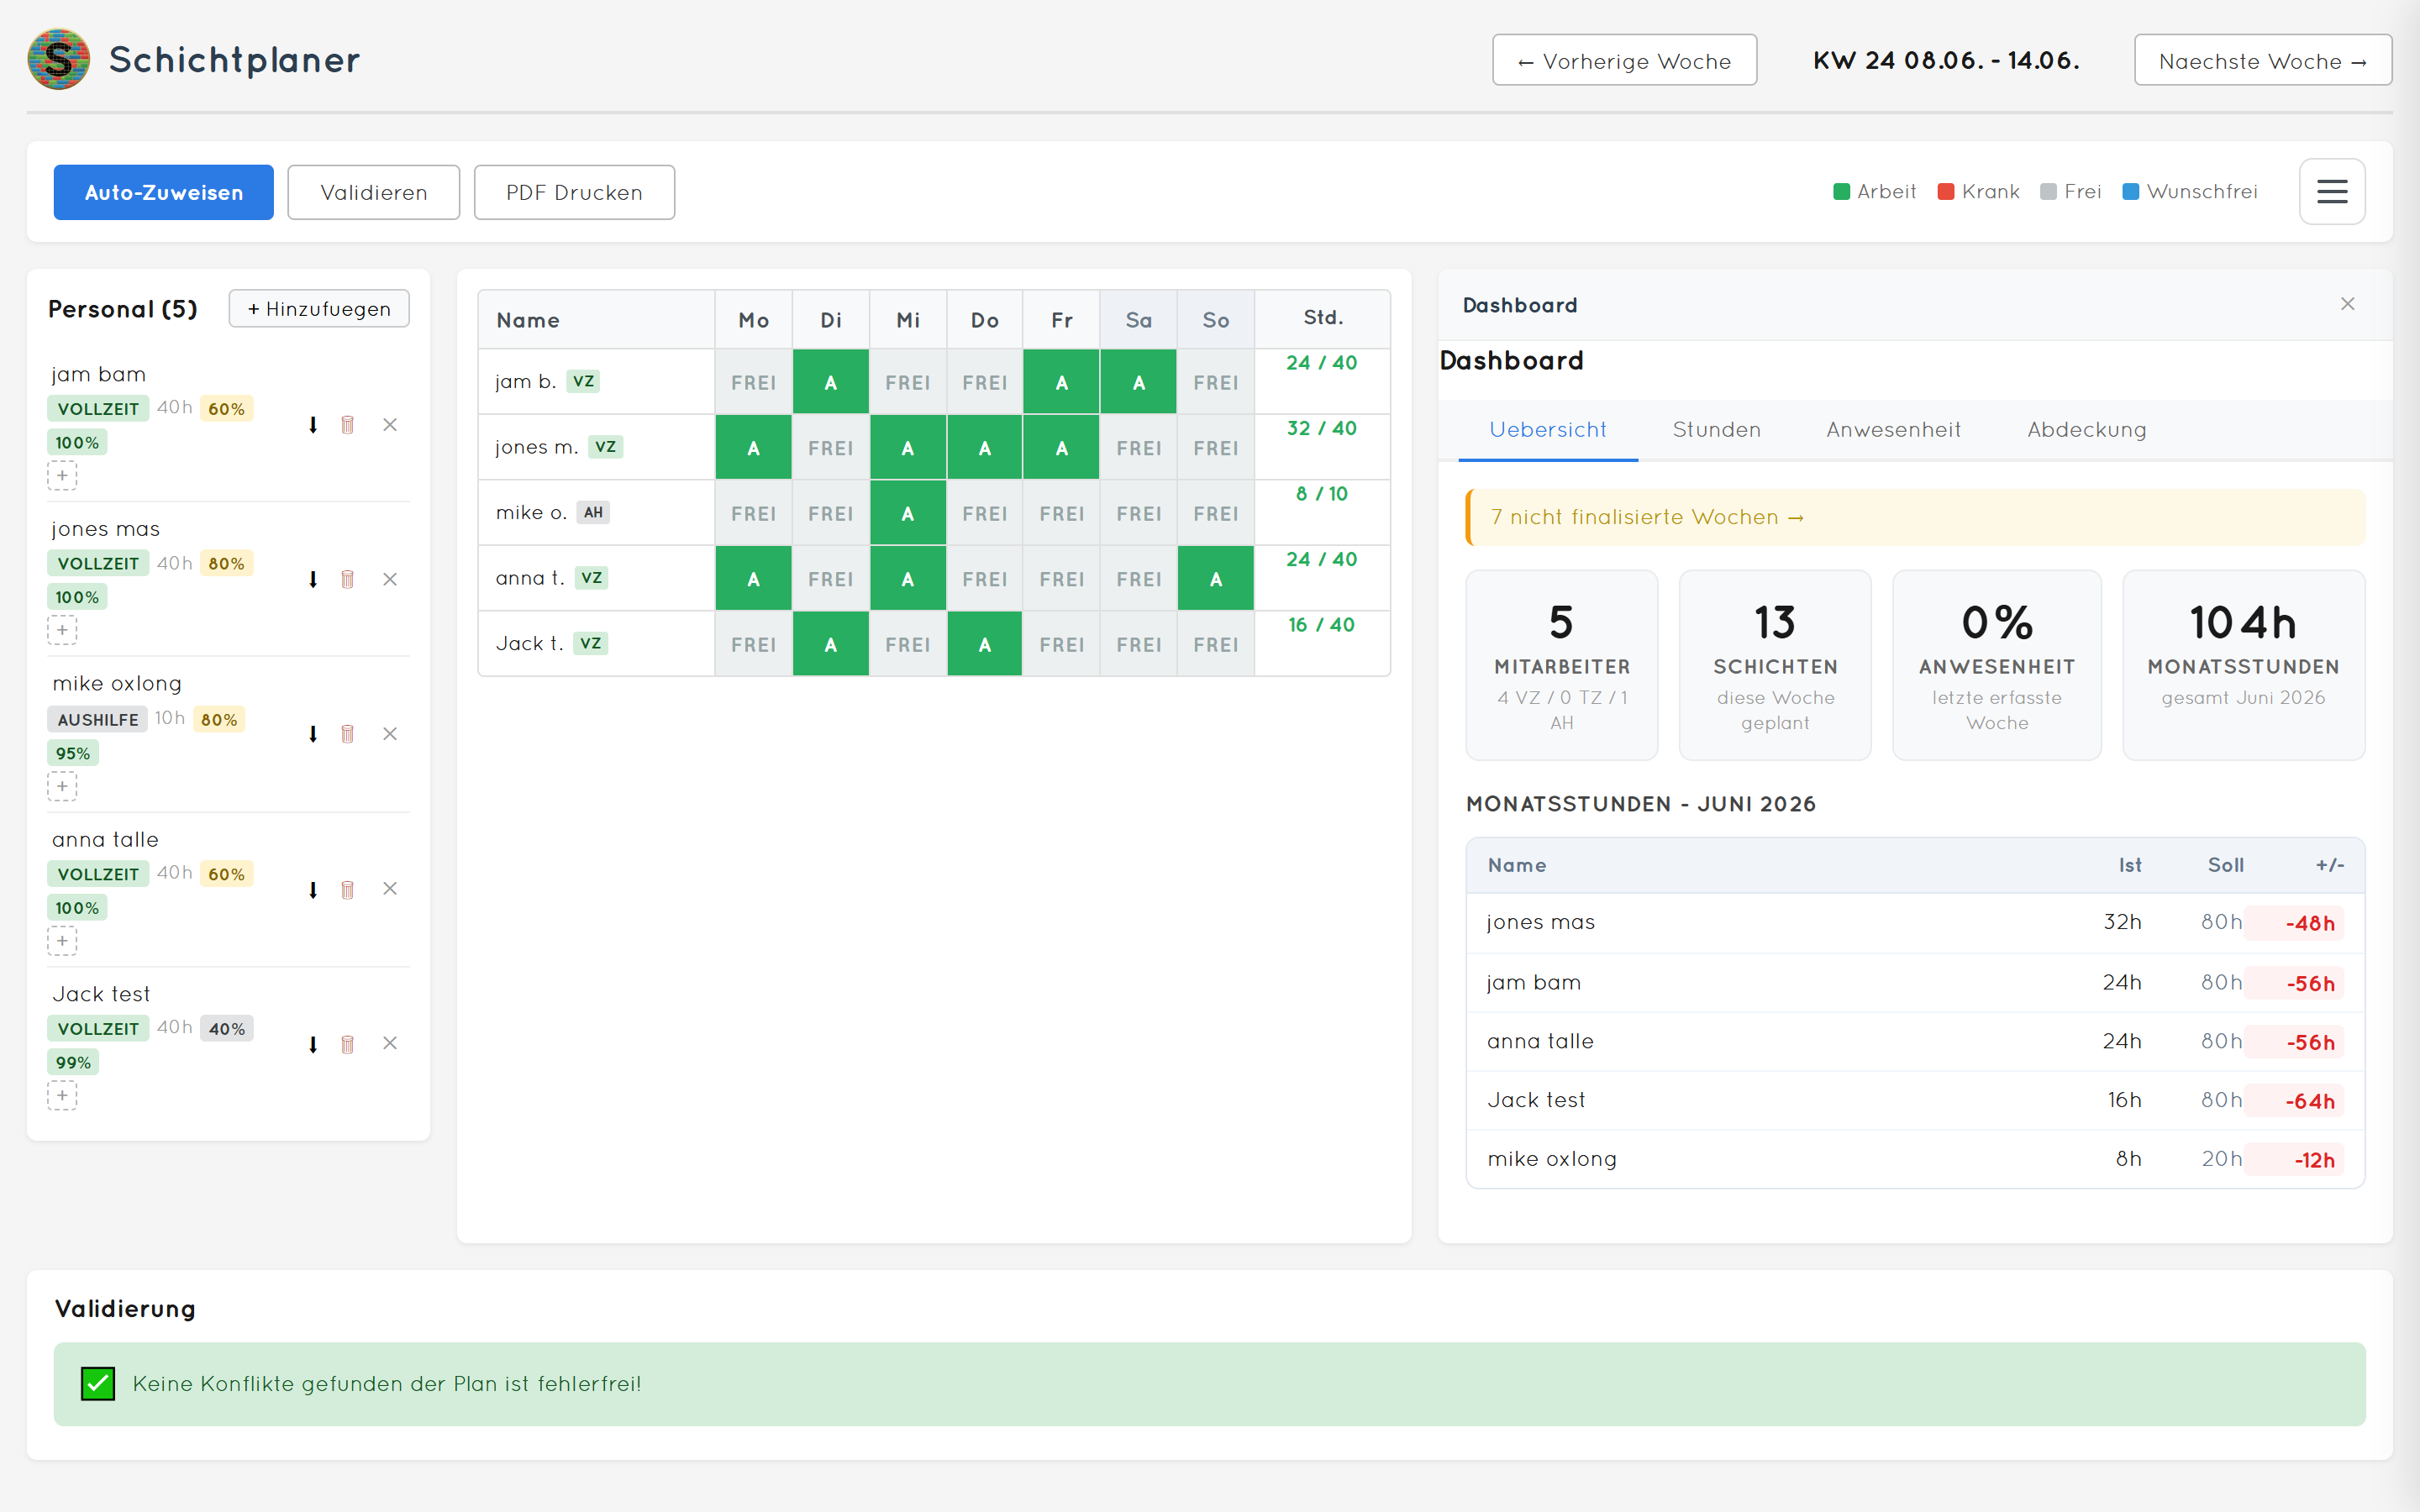Remove Jack test using the X icon

pyautogui.click(x=390, y=1044)
